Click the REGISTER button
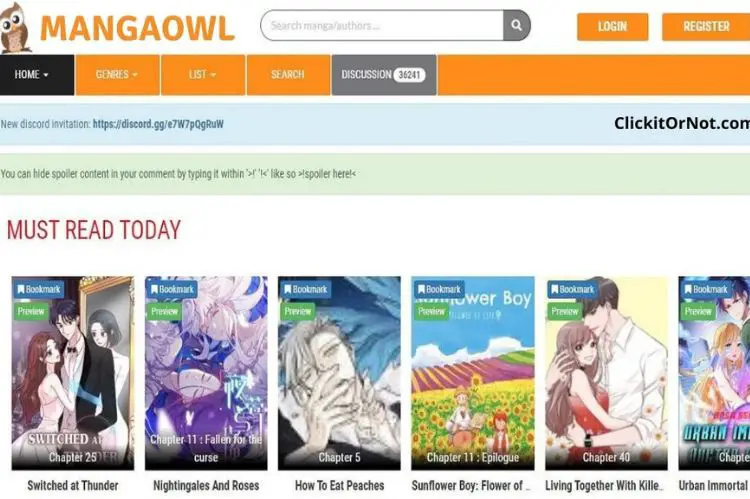Viewport: 750px width, 499px height. (x=706, y=27)
